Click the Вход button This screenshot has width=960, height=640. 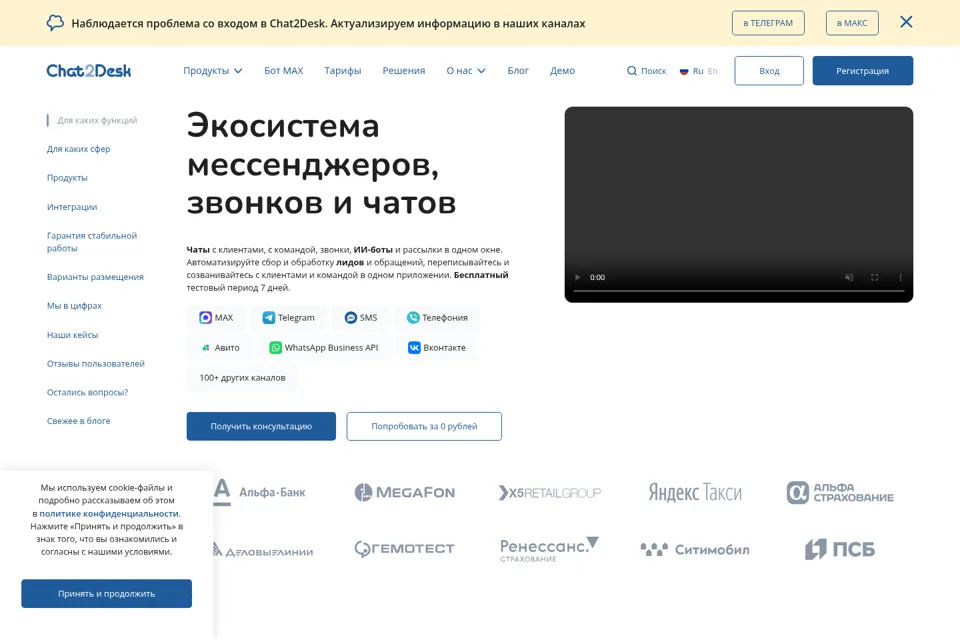click(769, 71)
